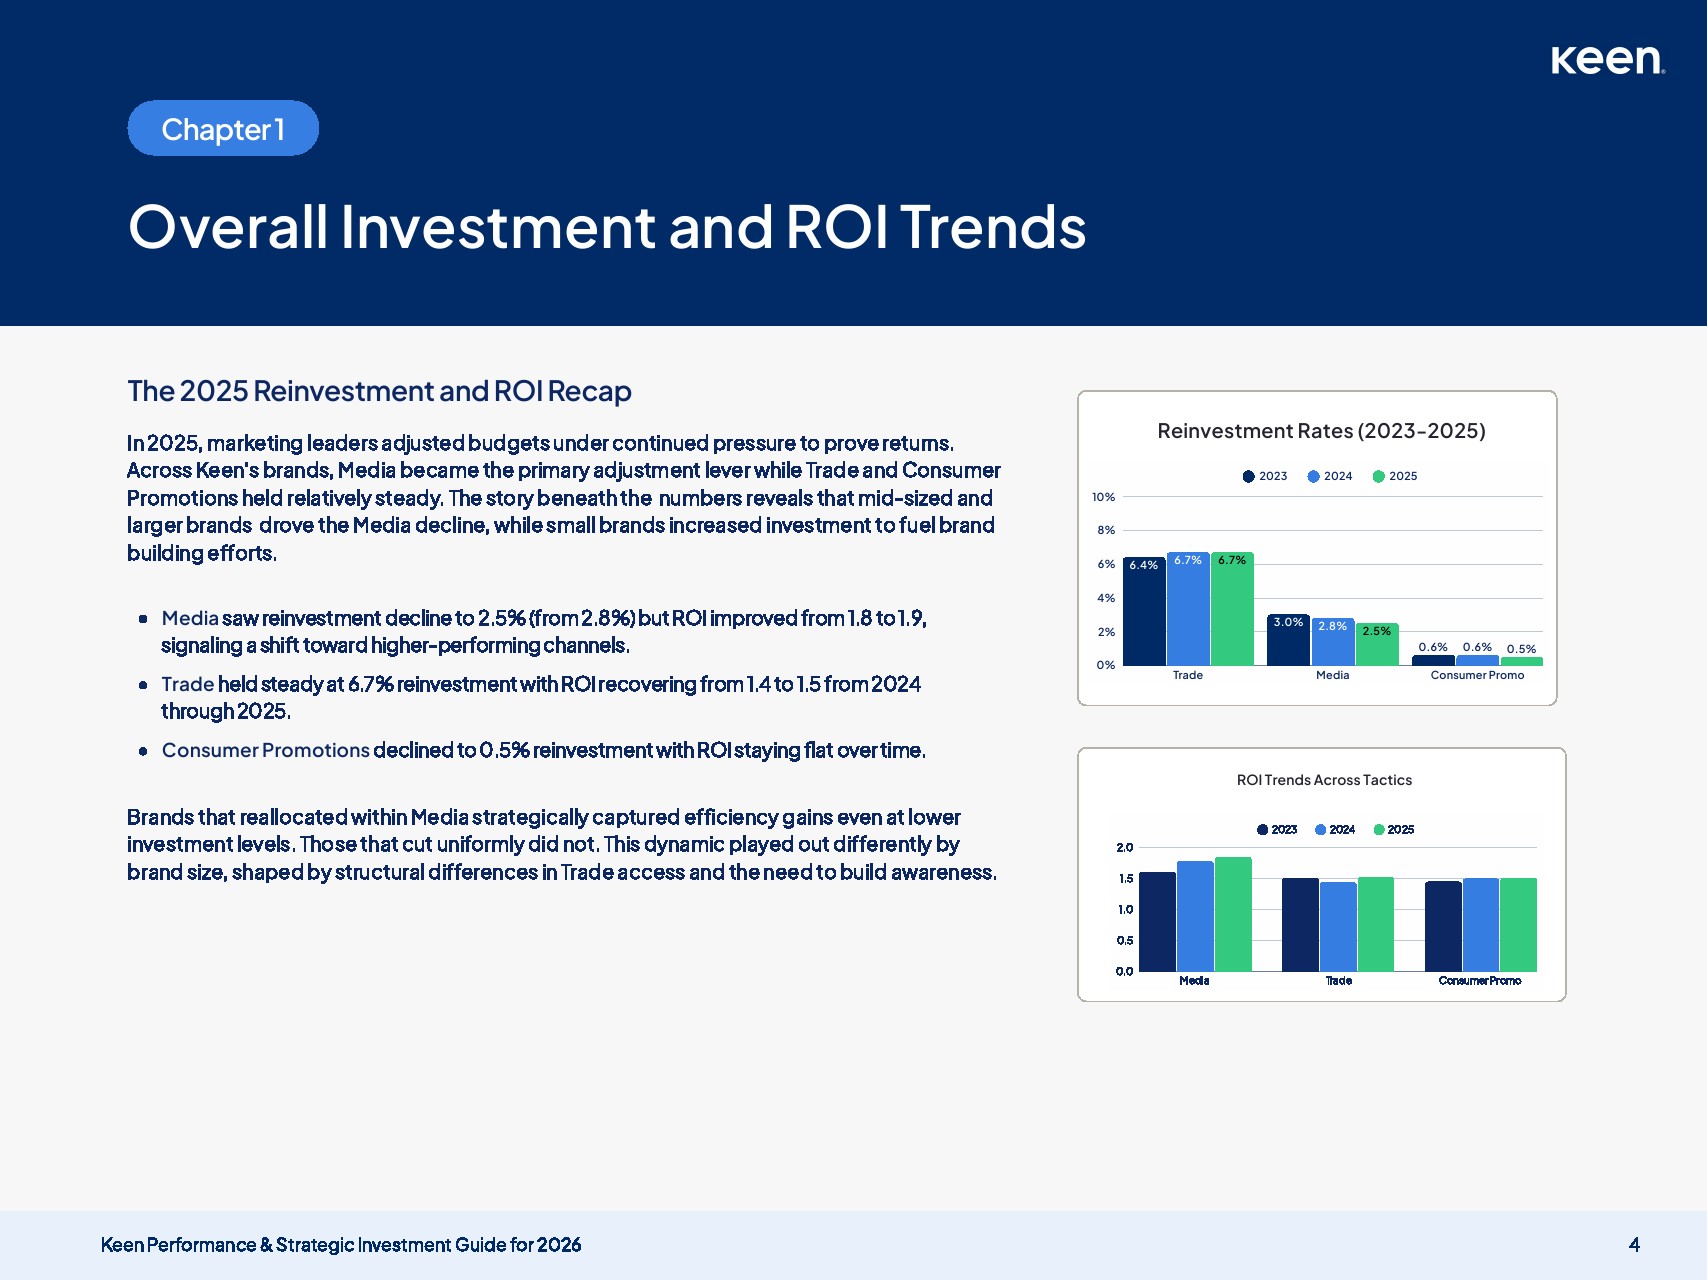Click the 3.0% Media bar for 2023

click(x=1288, y=640)
